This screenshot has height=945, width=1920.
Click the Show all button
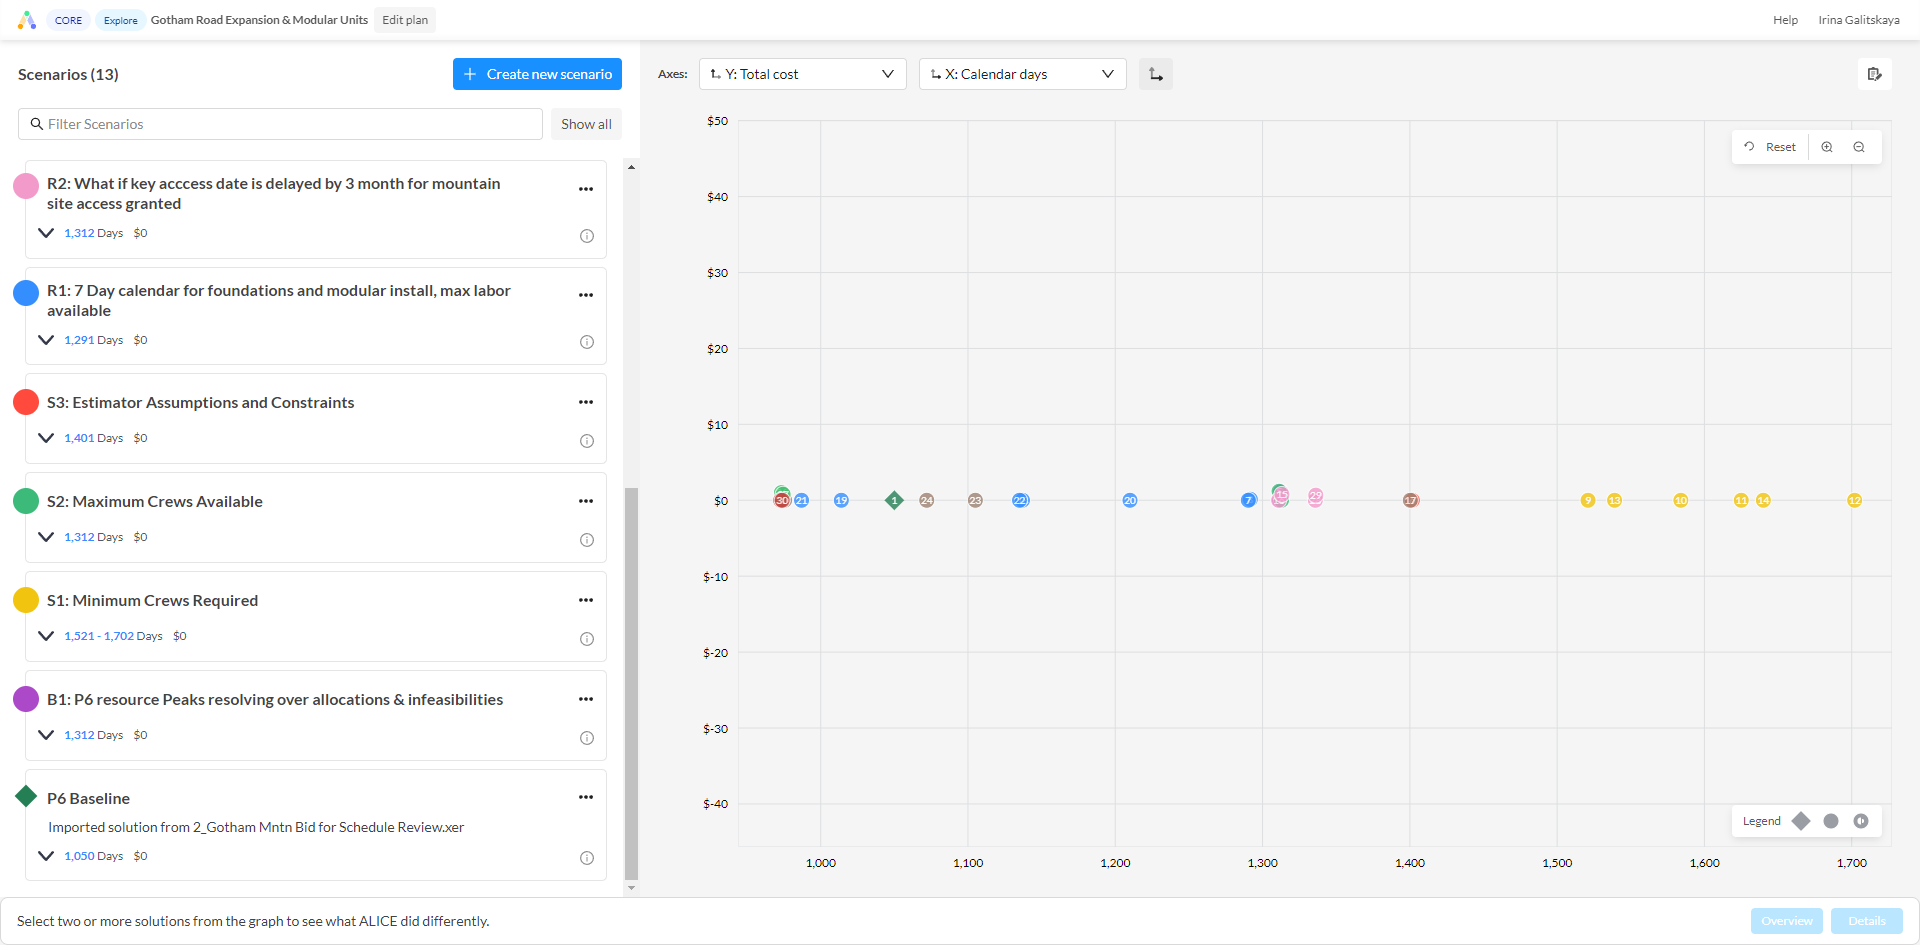[x=586, y=124]
